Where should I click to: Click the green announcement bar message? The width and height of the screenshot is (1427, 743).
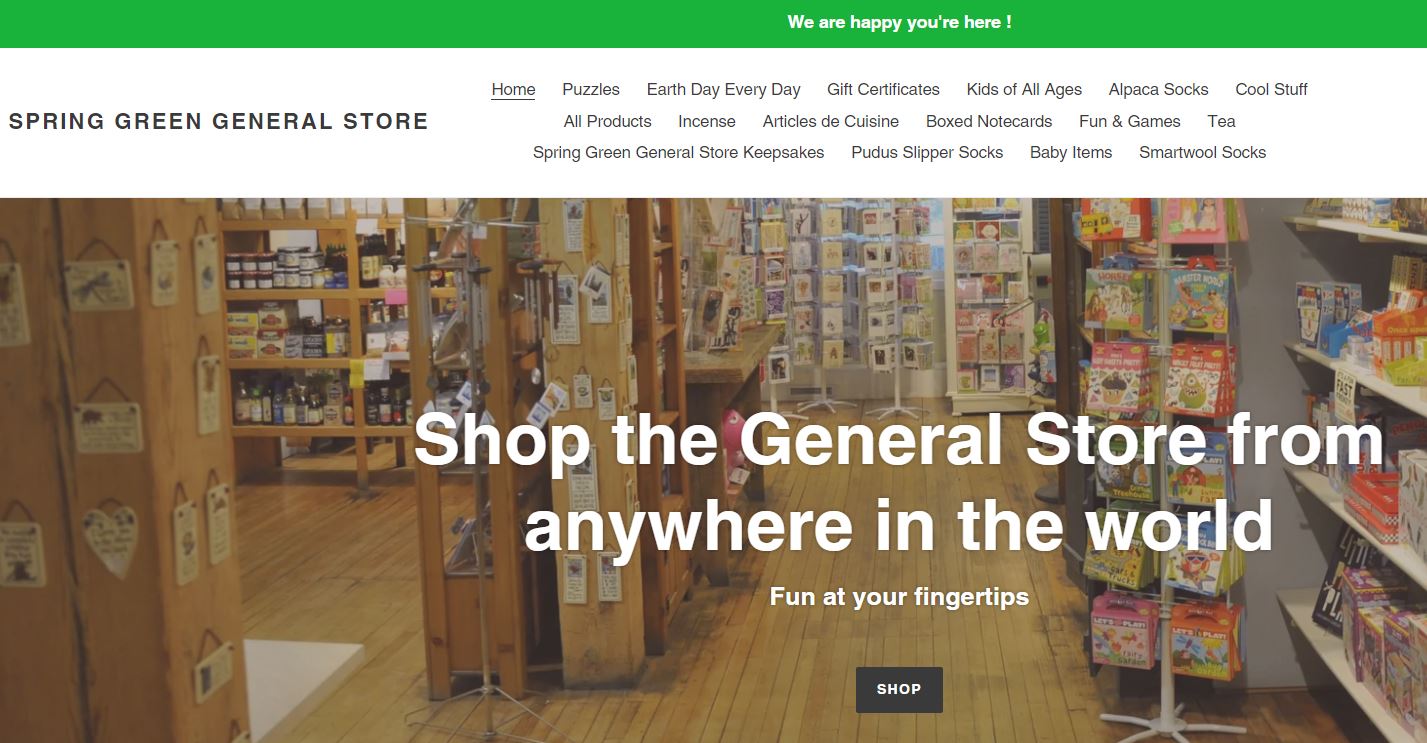899,22
